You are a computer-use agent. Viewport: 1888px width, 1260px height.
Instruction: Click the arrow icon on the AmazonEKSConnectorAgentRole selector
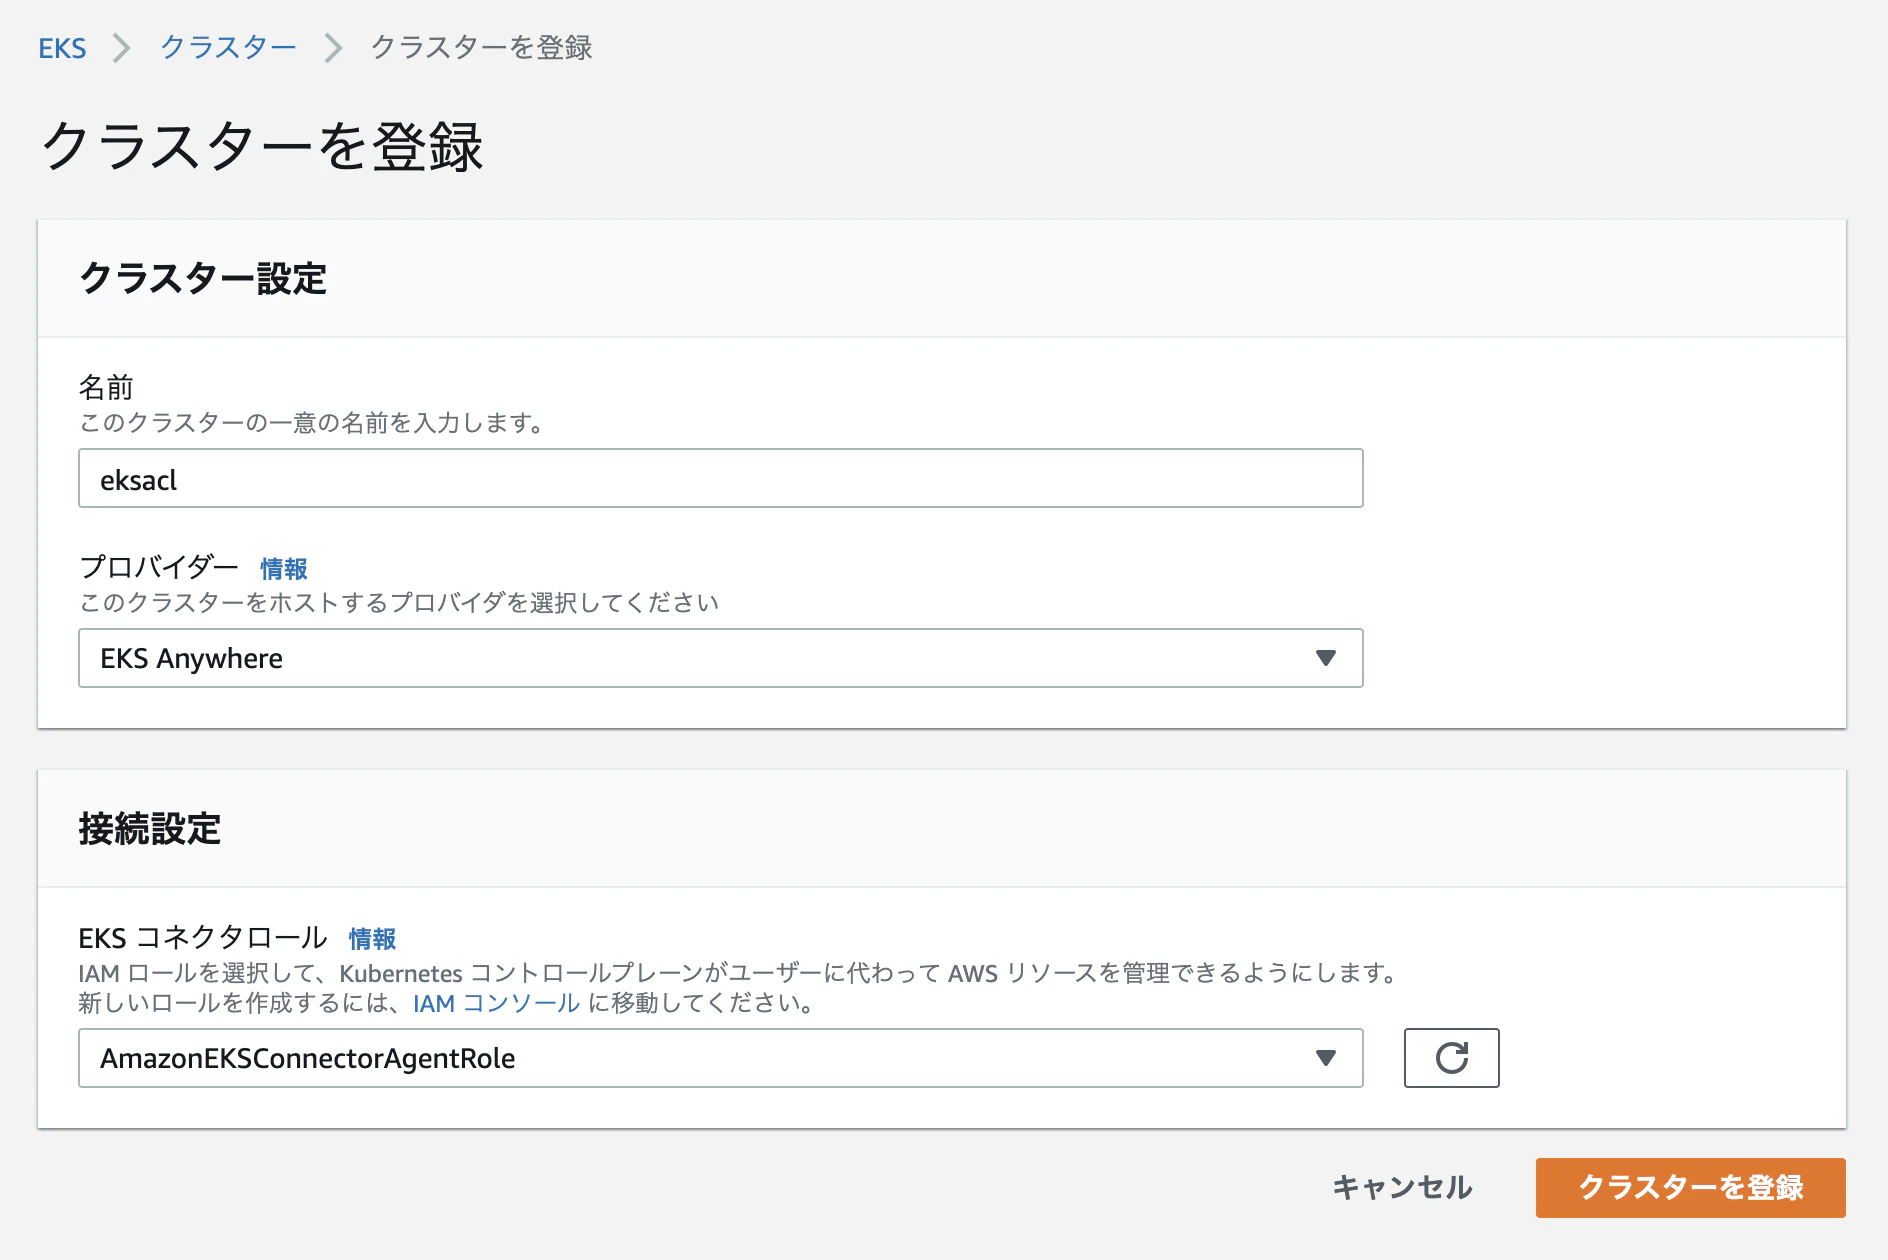tap(1325, 1058)
